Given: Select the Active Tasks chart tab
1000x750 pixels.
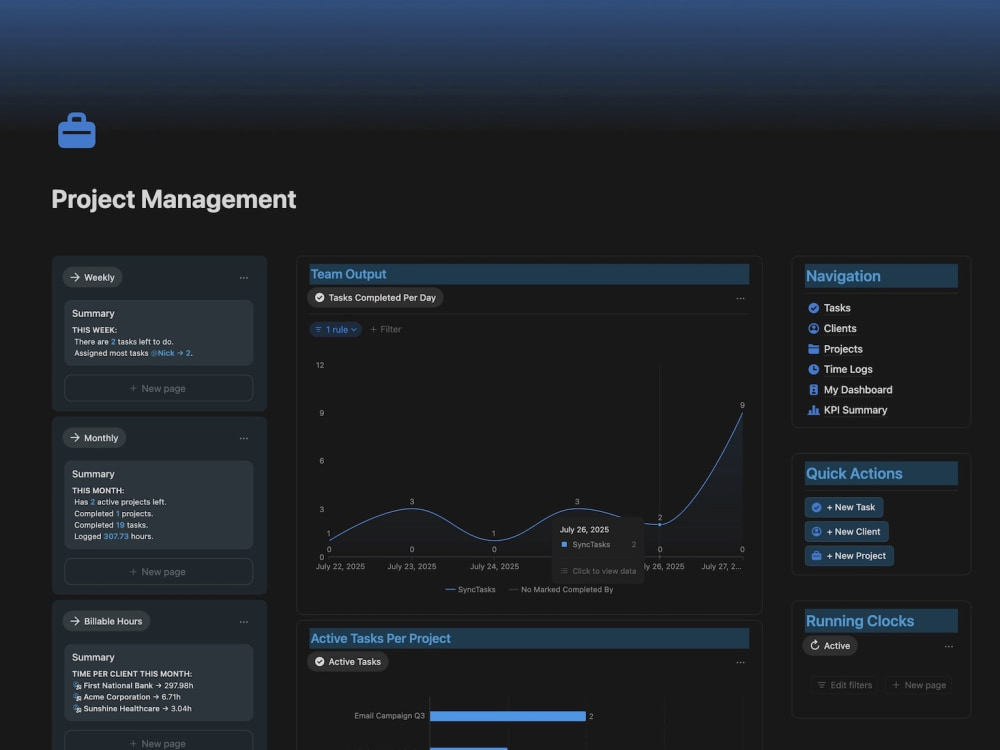Looking at the screenshot, I should 348,662.
